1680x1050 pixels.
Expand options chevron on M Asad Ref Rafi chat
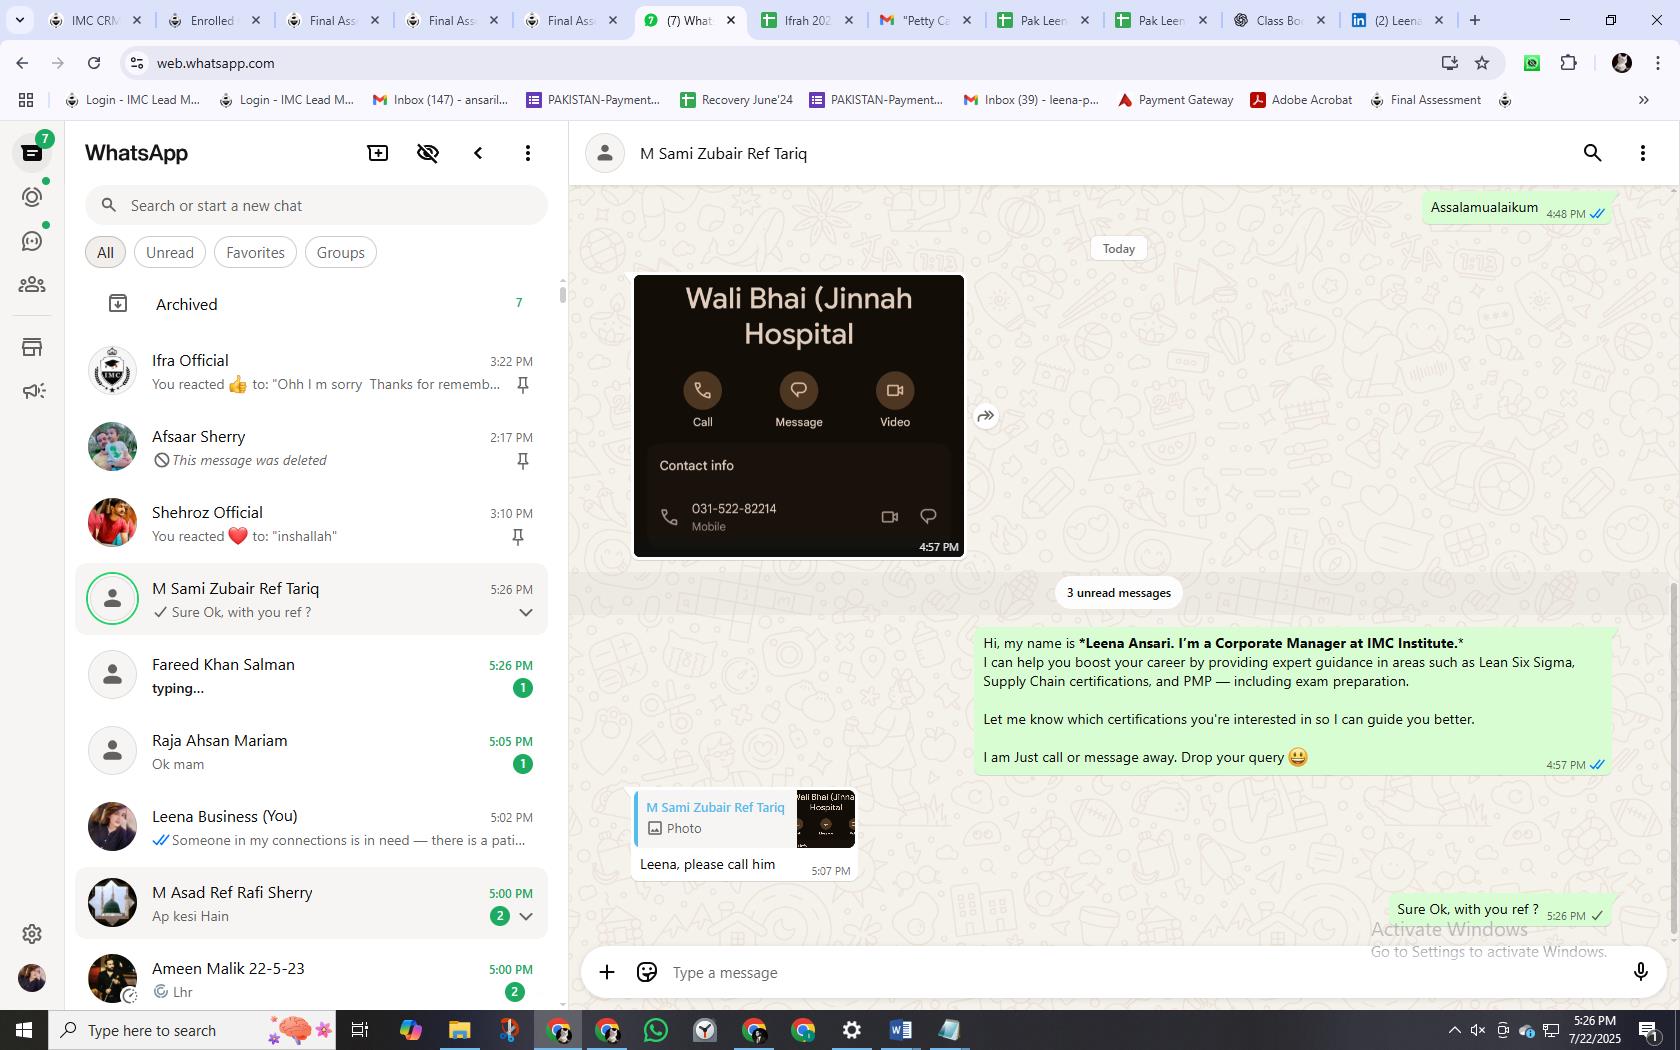525,916
